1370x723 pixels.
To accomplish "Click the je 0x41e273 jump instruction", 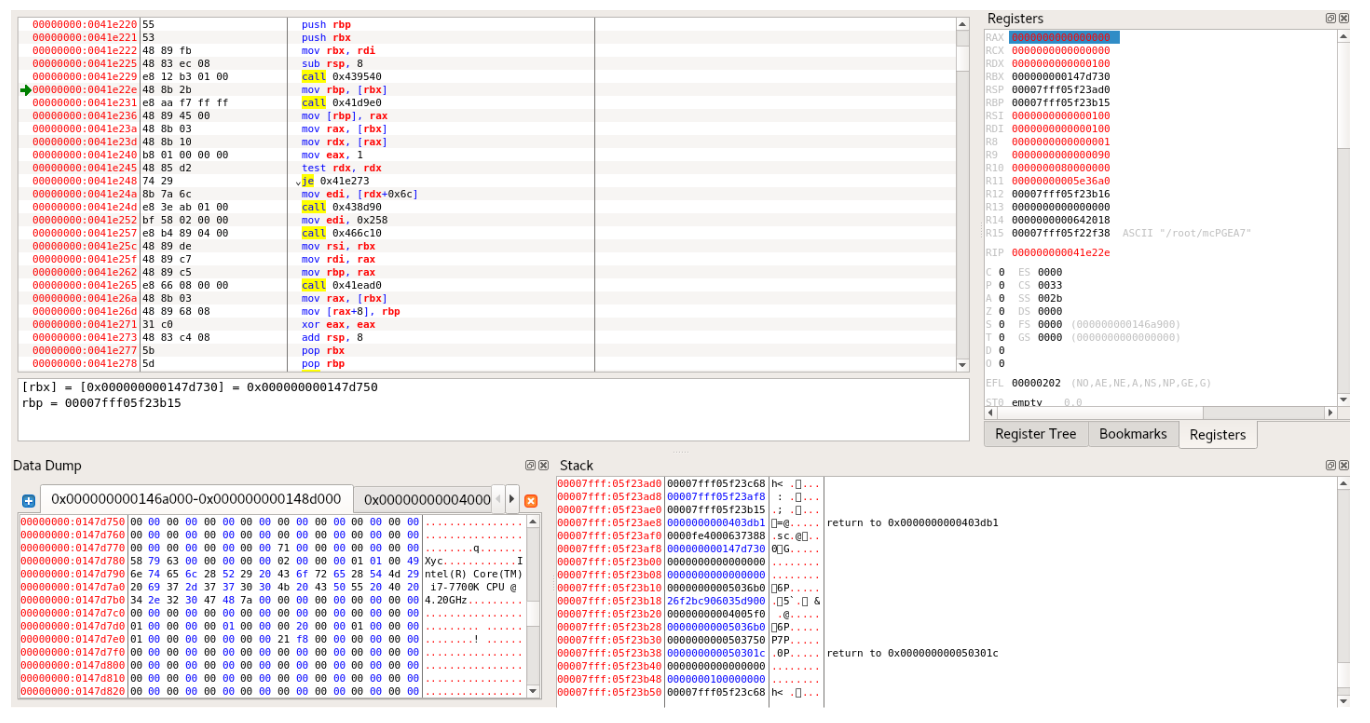I will (338, 181).
